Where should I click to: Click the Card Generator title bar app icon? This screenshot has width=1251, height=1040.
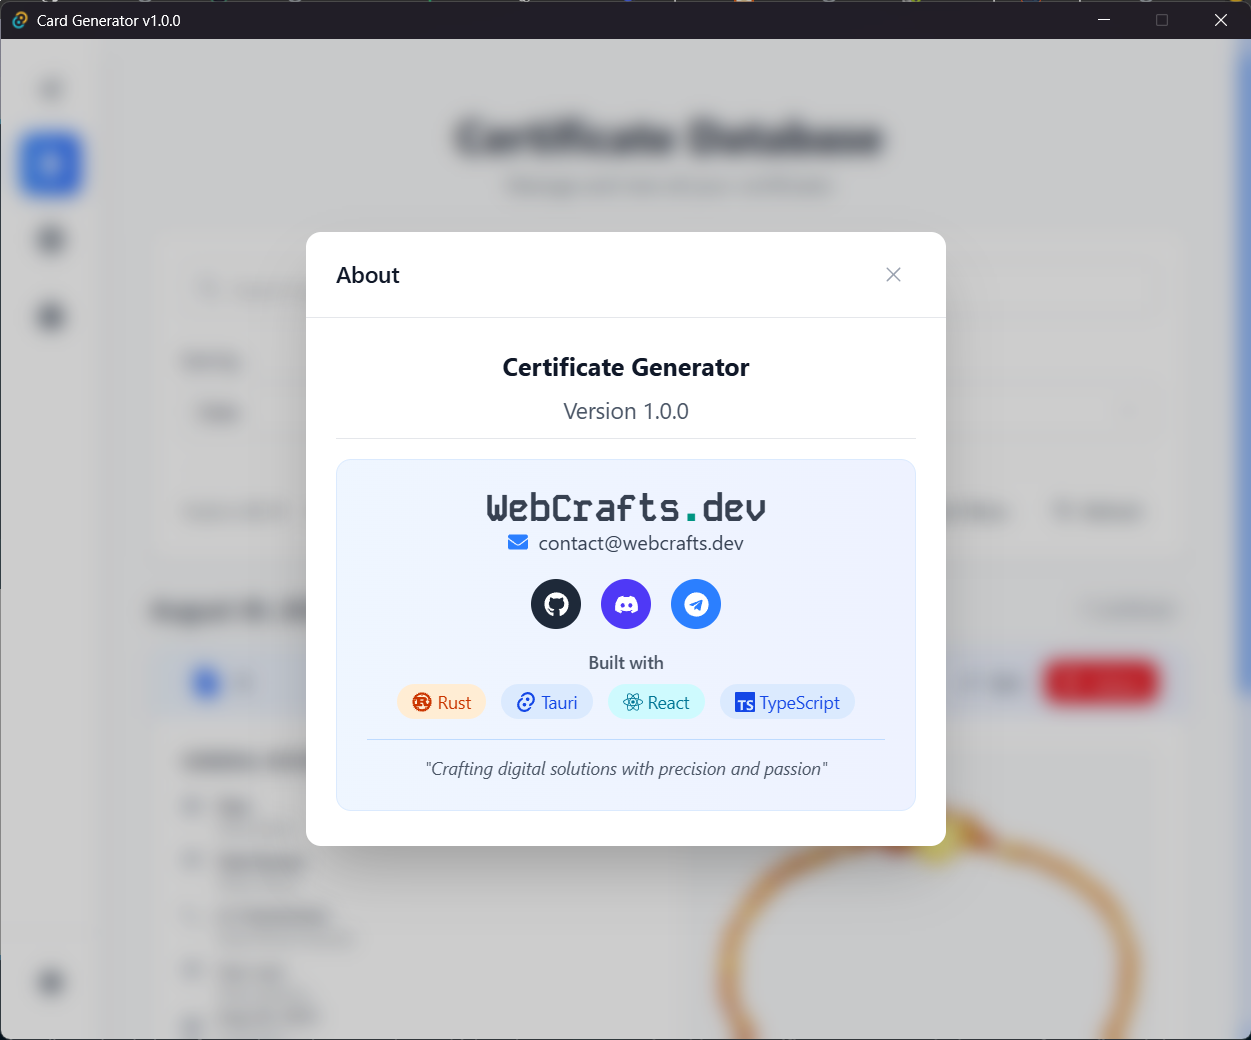point(19,20)
